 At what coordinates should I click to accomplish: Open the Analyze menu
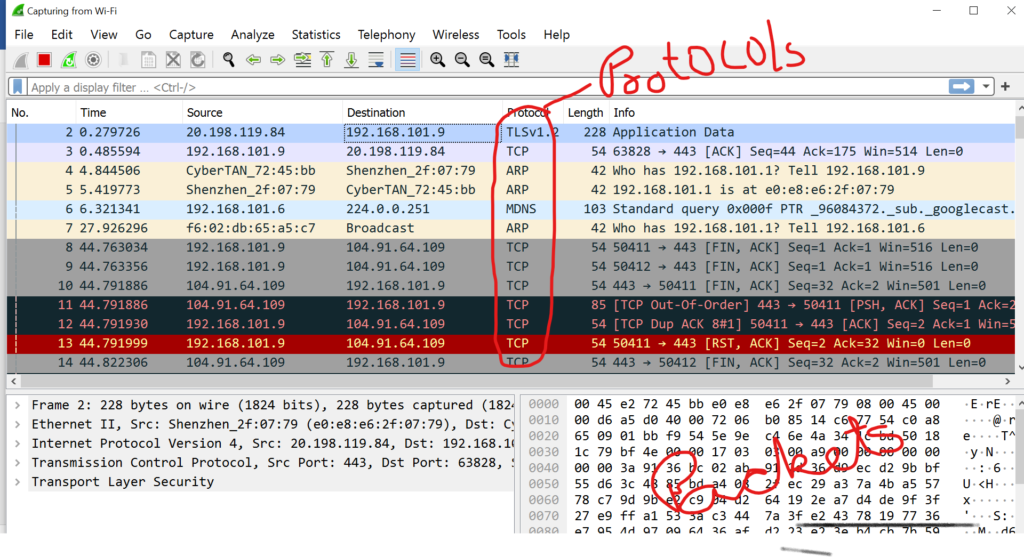[252, 35]
